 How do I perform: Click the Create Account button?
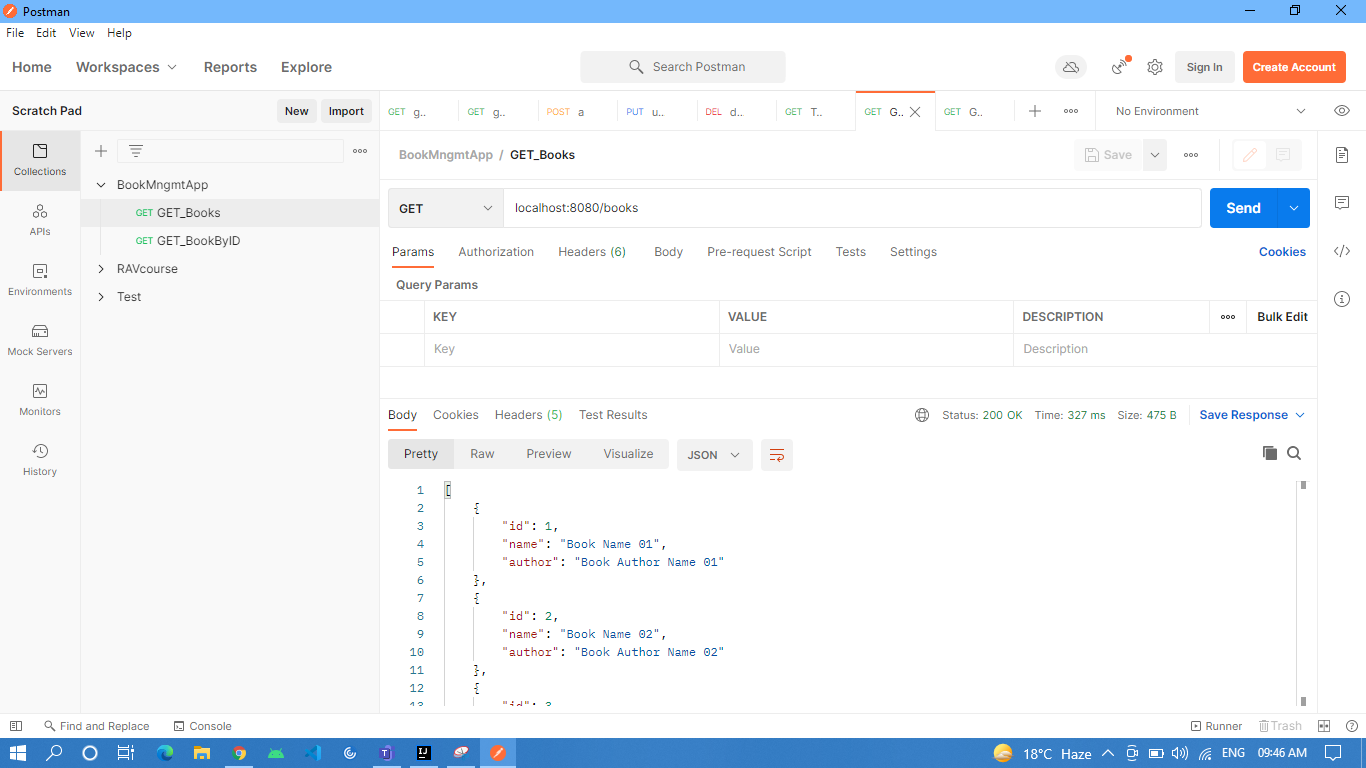[1294, 67]
